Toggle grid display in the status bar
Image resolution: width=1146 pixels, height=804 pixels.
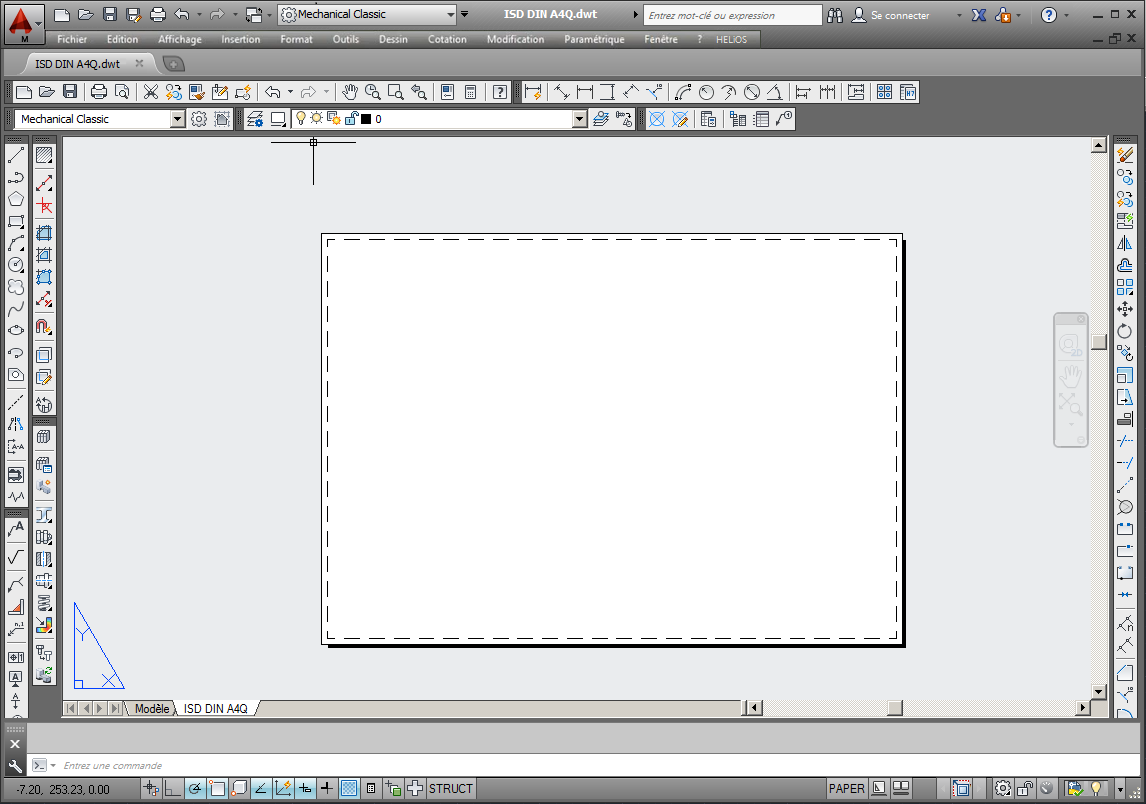tap(349, 789)
